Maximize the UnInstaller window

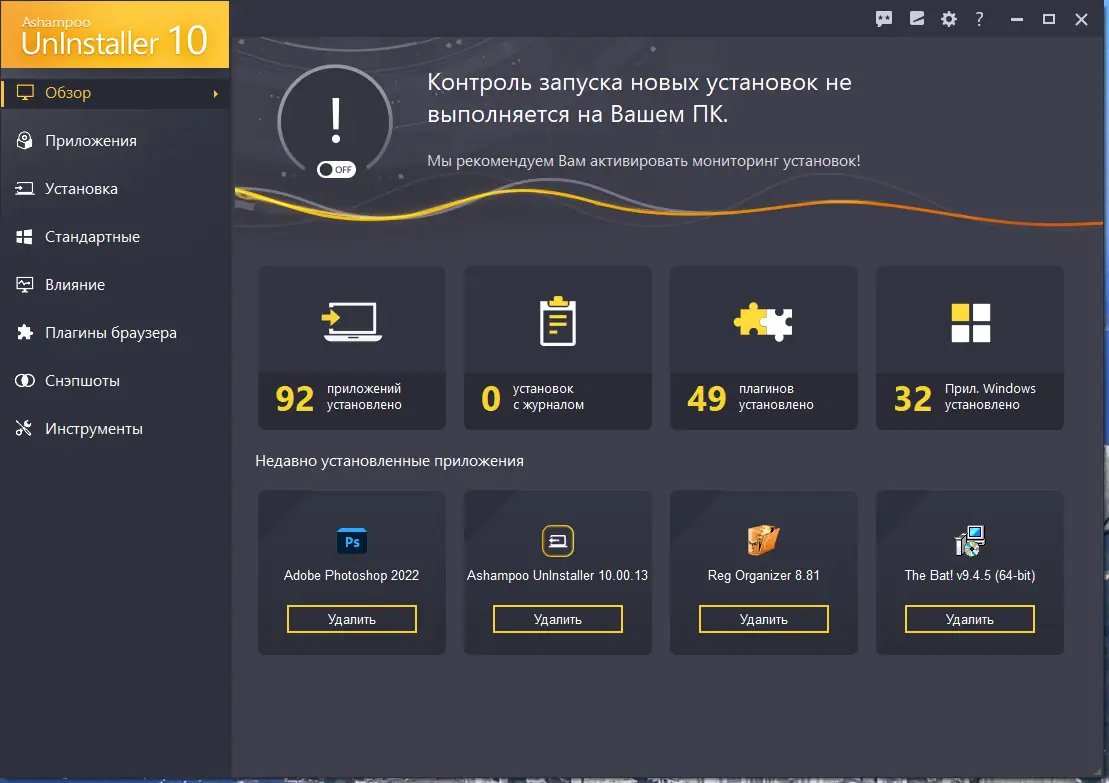(1049, 20)
